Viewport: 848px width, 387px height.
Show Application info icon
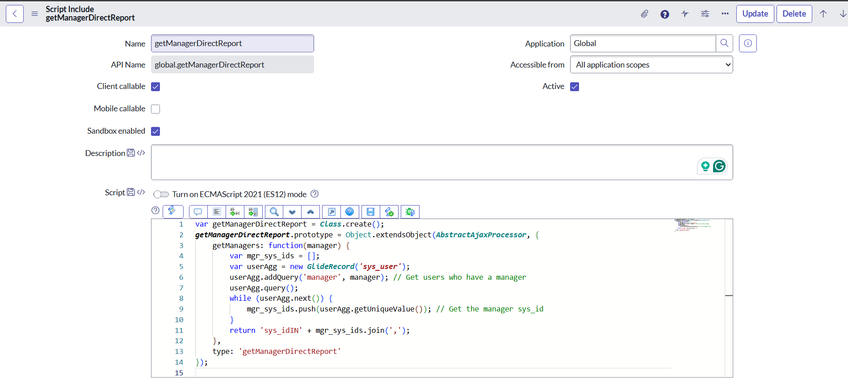pyautogui.click(x=747, y=43)
